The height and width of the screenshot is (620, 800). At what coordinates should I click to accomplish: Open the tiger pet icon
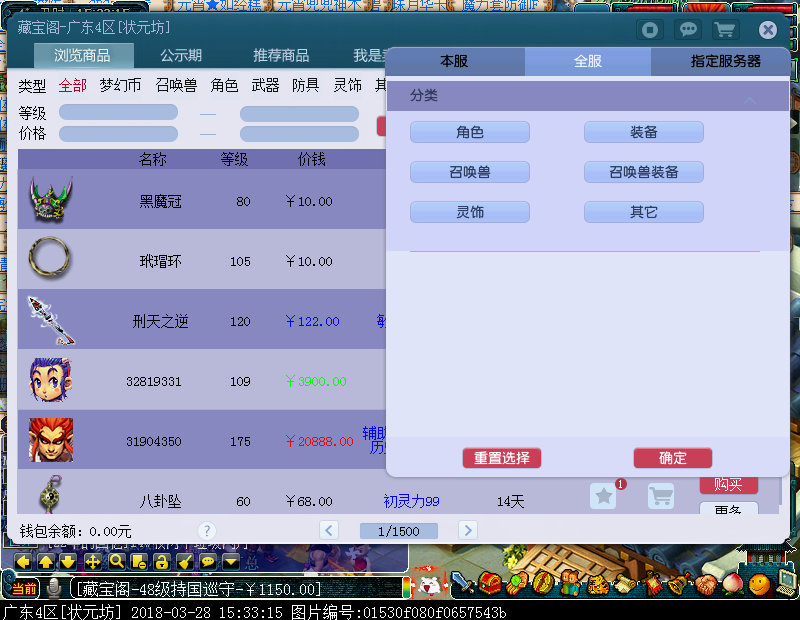tap(598, 584)
